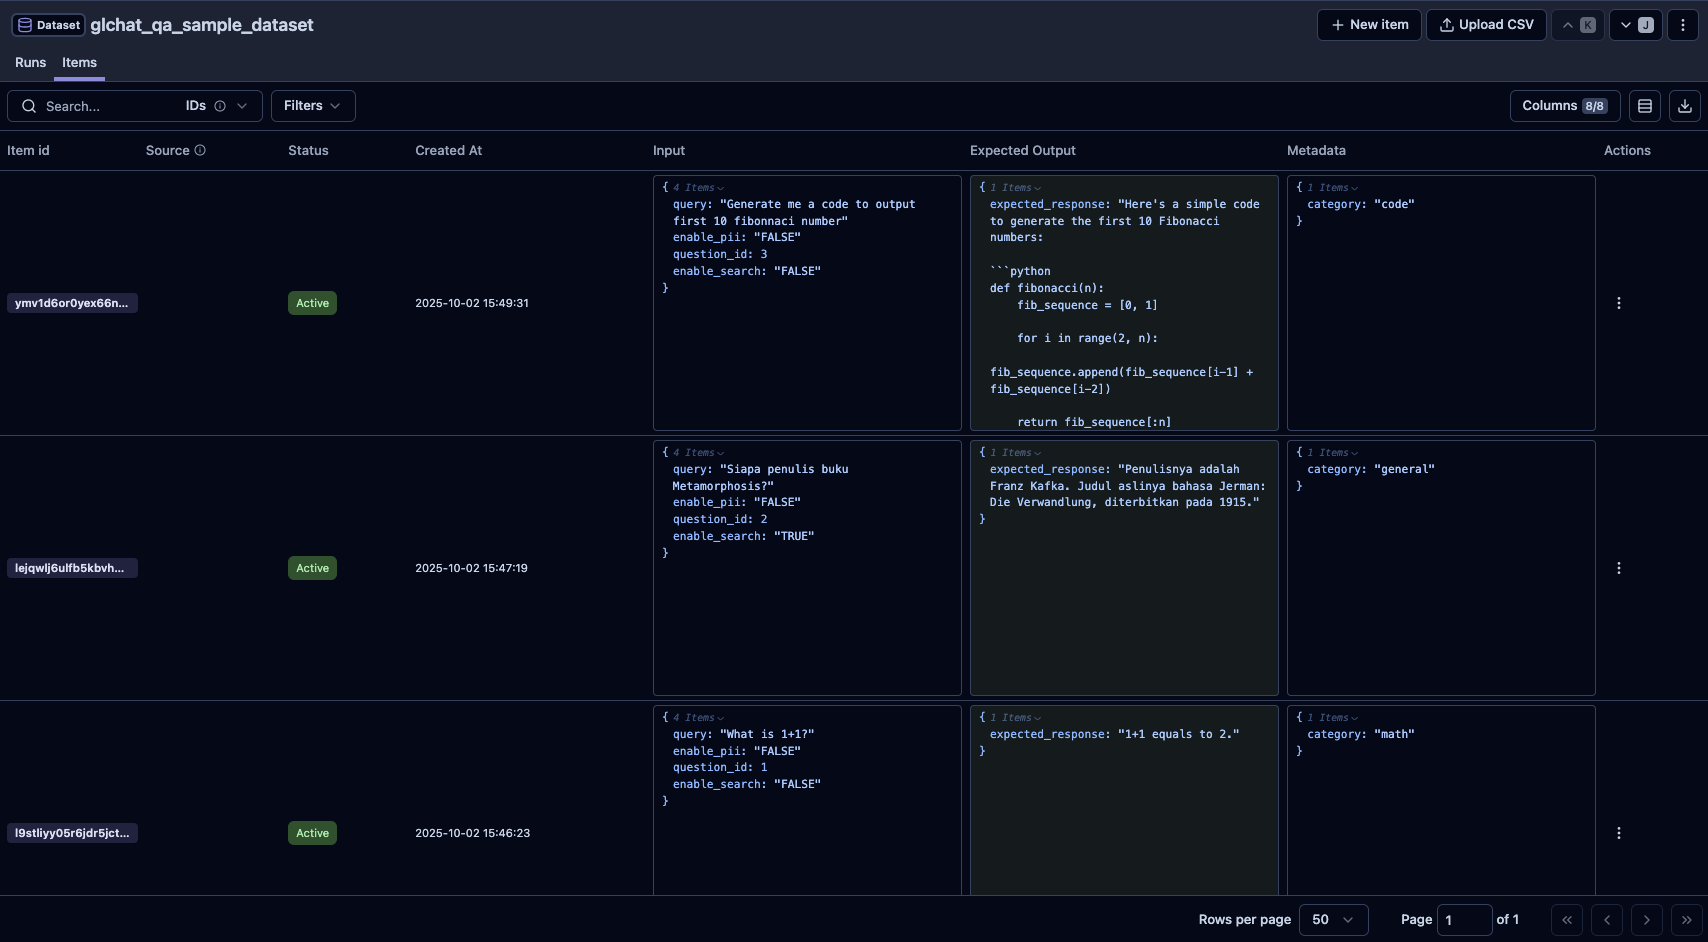Expand the Filters dropdown

coord(312,106)
